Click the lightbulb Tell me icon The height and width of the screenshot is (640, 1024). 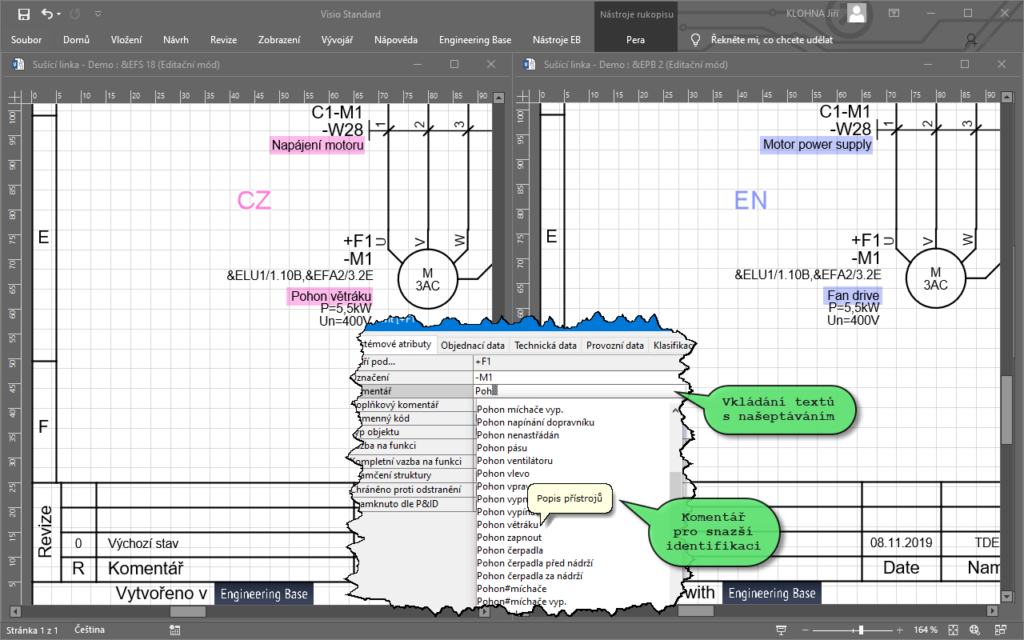coord(697,40)
